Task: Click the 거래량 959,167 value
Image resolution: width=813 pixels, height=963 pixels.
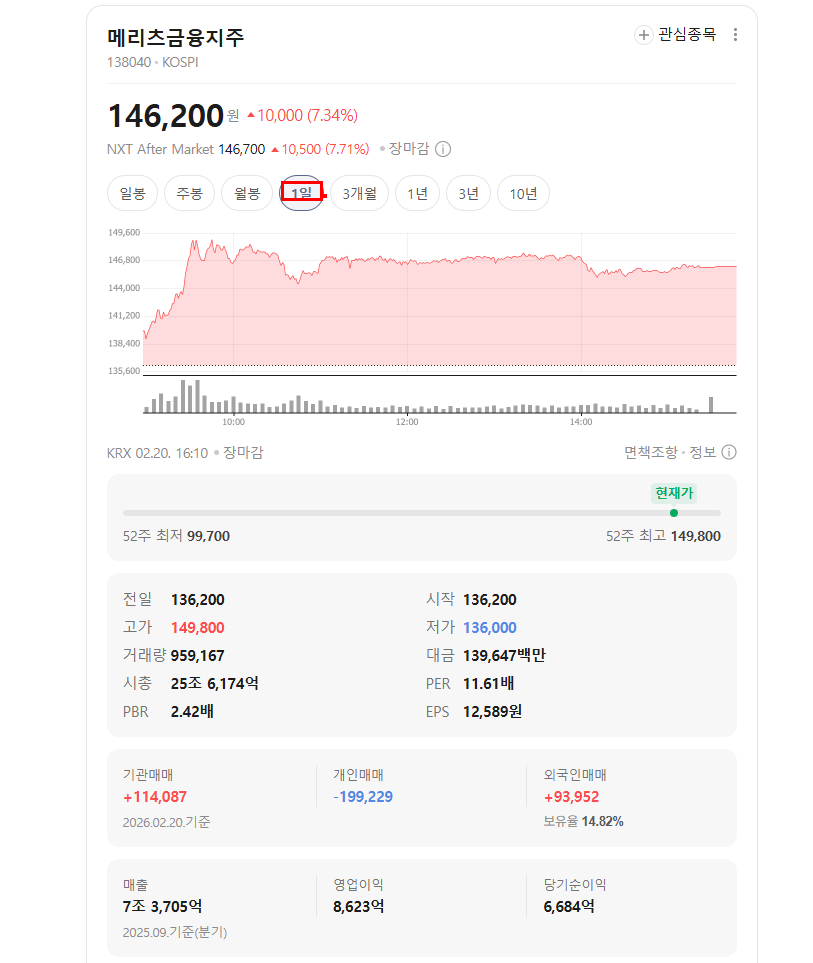Action: pyautogui.click(x=197, y=656)
